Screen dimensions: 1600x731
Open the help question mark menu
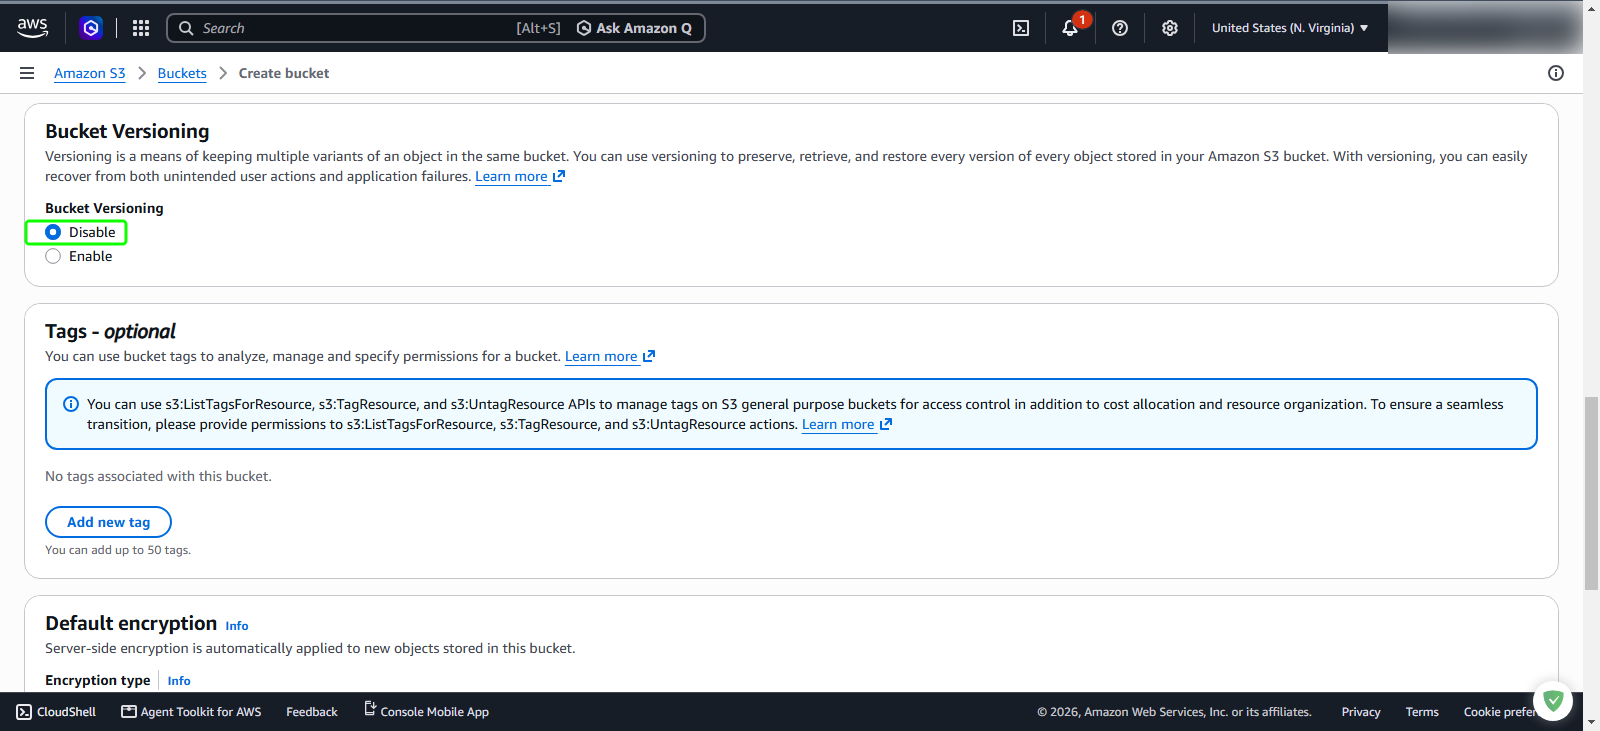pos(1120,28)
